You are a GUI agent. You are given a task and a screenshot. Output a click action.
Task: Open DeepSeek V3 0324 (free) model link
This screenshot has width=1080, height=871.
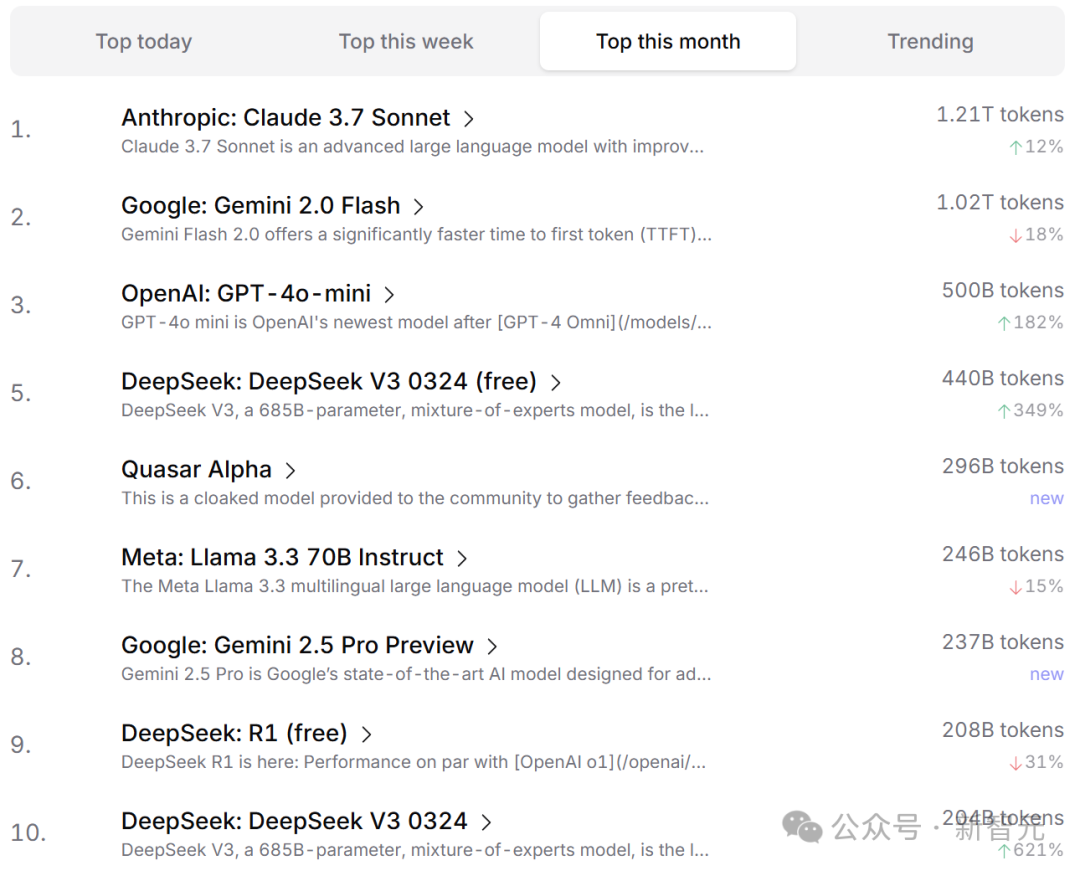click(x=328, y=382)
